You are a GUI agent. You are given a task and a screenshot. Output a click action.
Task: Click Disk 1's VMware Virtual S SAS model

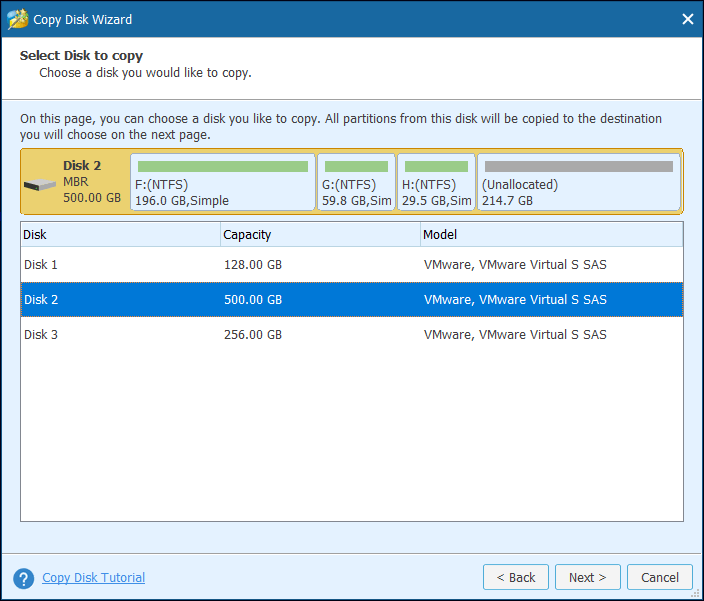[515, 265]
